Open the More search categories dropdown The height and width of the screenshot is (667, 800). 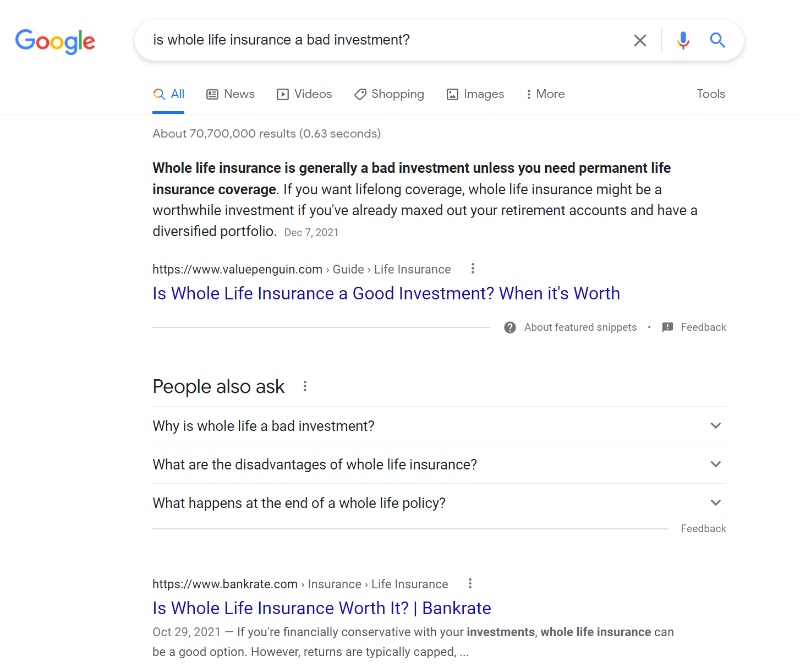pos(545,94)
